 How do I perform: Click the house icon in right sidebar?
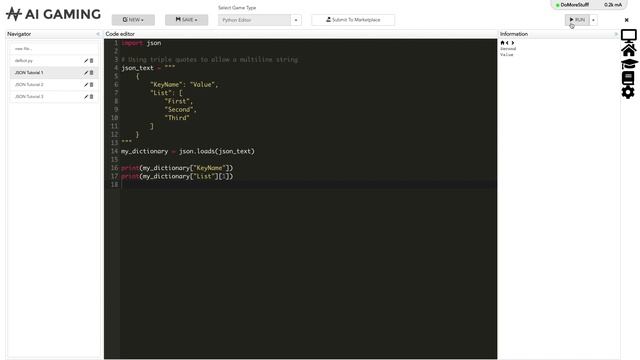tap(629, 50)
